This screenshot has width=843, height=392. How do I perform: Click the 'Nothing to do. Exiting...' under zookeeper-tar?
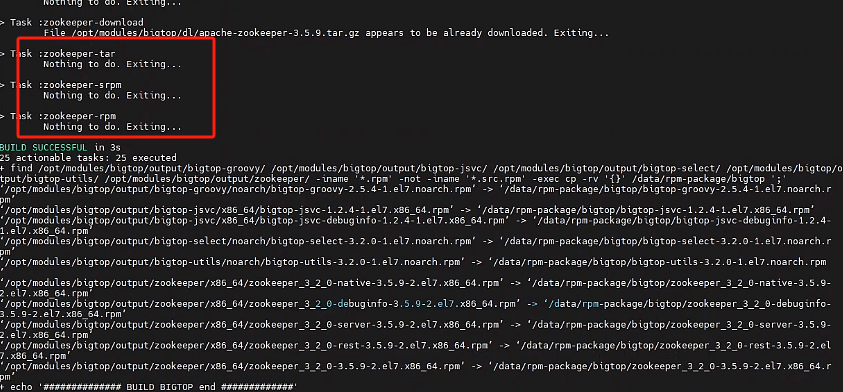[112, 65]
